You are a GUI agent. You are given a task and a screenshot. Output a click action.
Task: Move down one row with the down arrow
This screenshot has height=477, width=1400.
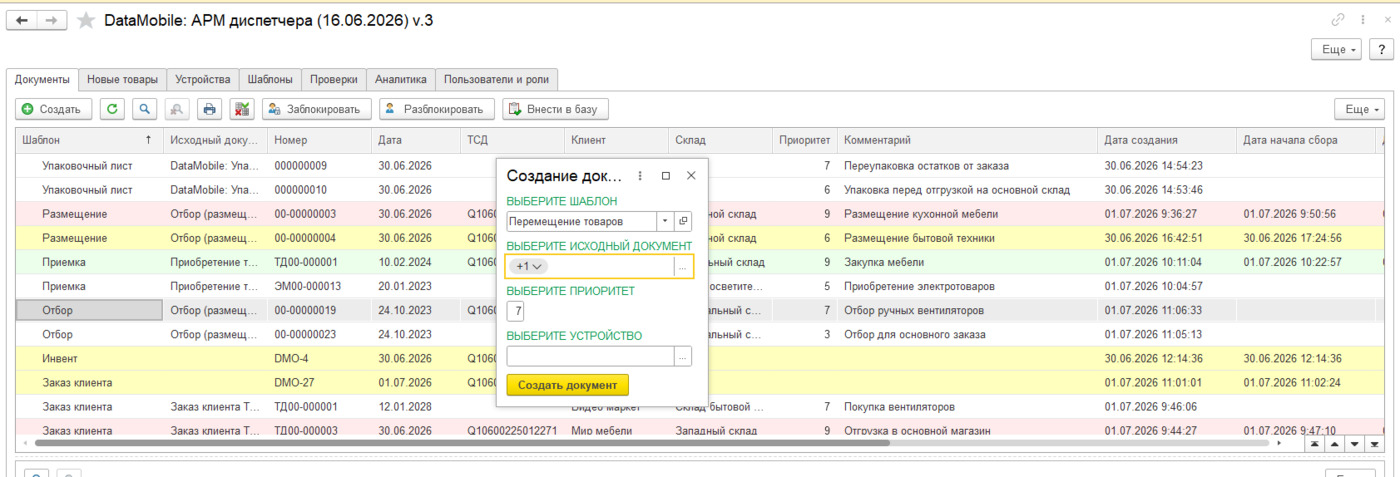(1354, 444)
